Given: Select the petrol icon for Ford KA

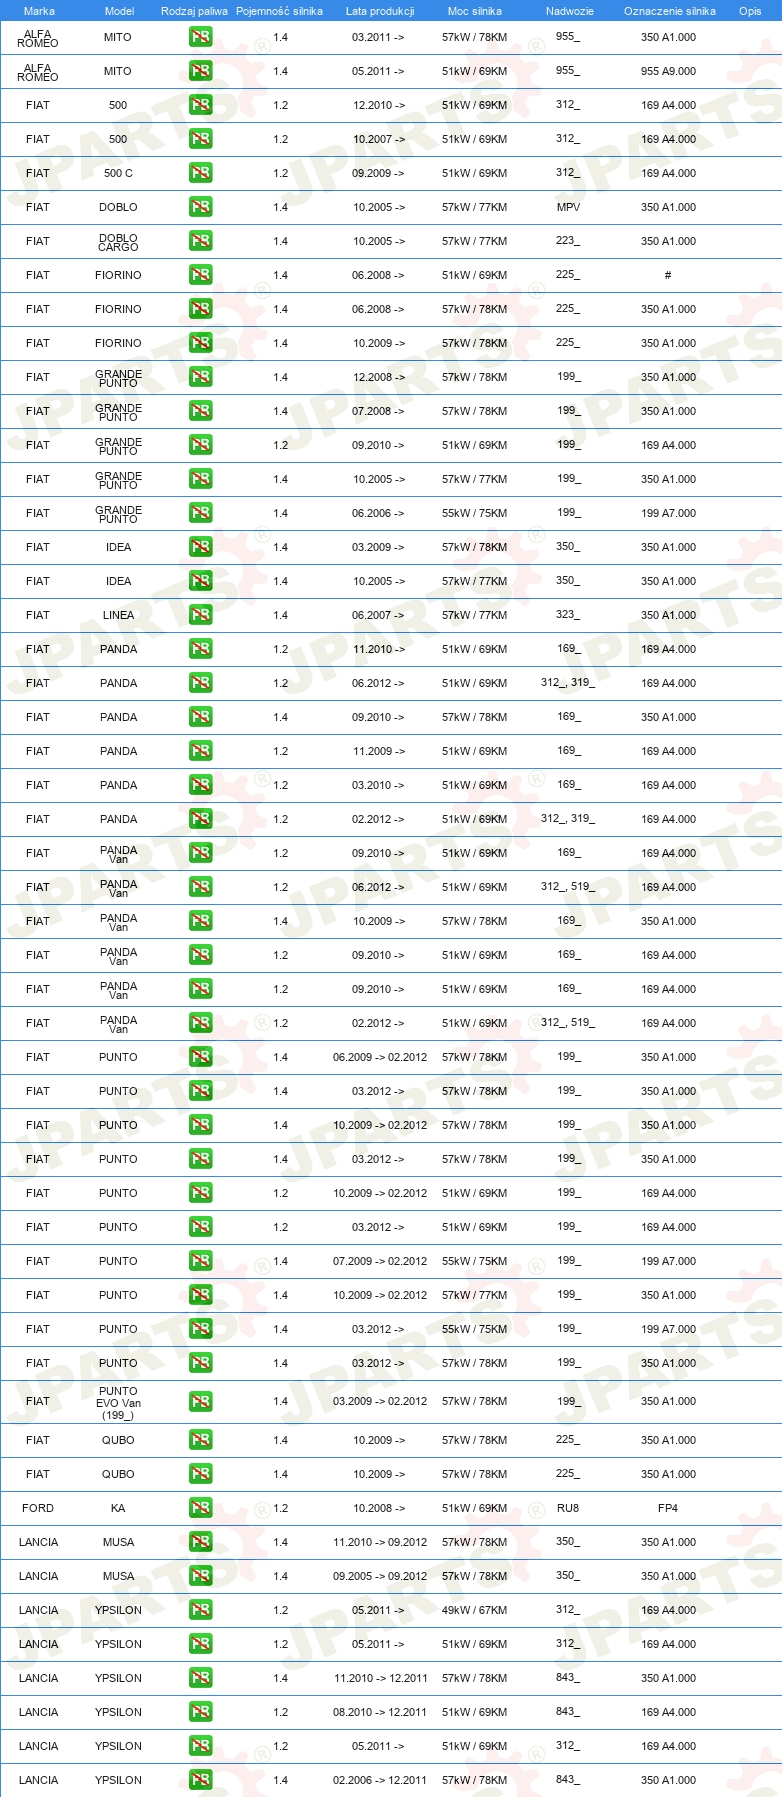Looking at the screenshot, I should click(200, 1508).
